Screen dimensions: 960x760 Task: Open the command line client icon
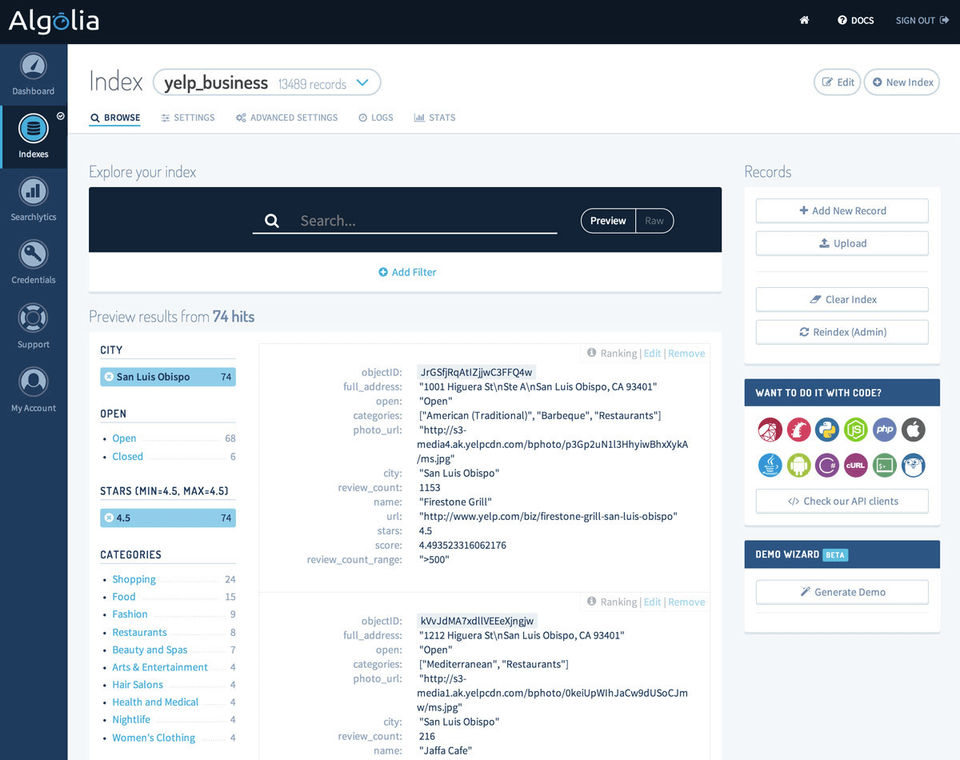pos(884,465)
